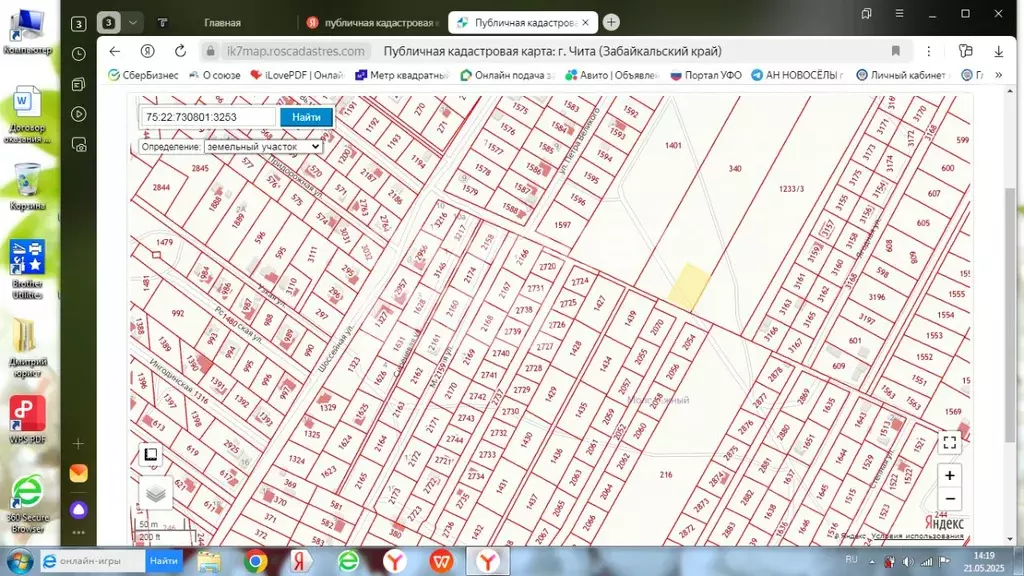
Task: Open the video play icon in sidebar
Action: 78,114
